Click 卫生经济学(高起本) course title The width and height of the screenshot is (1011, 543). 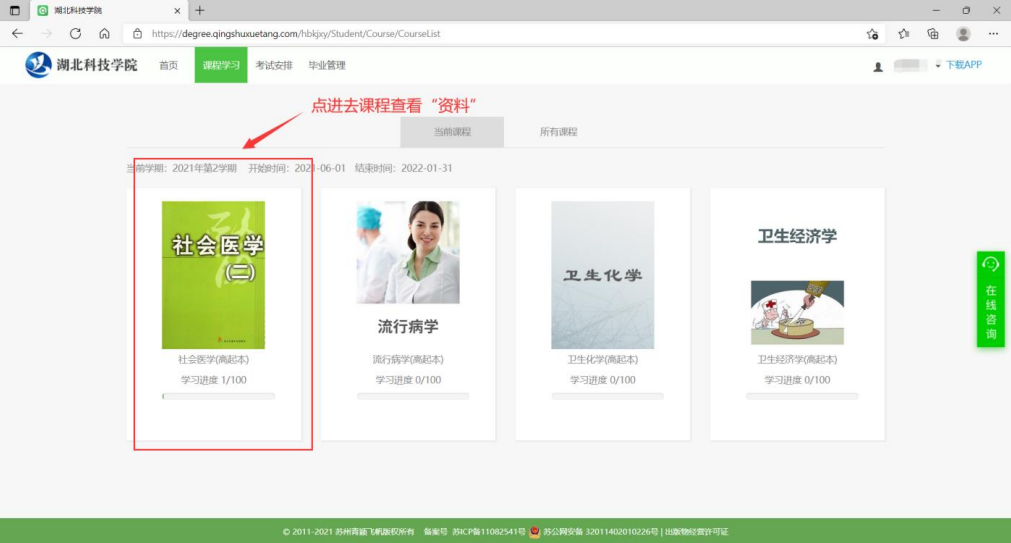[797, 359]
